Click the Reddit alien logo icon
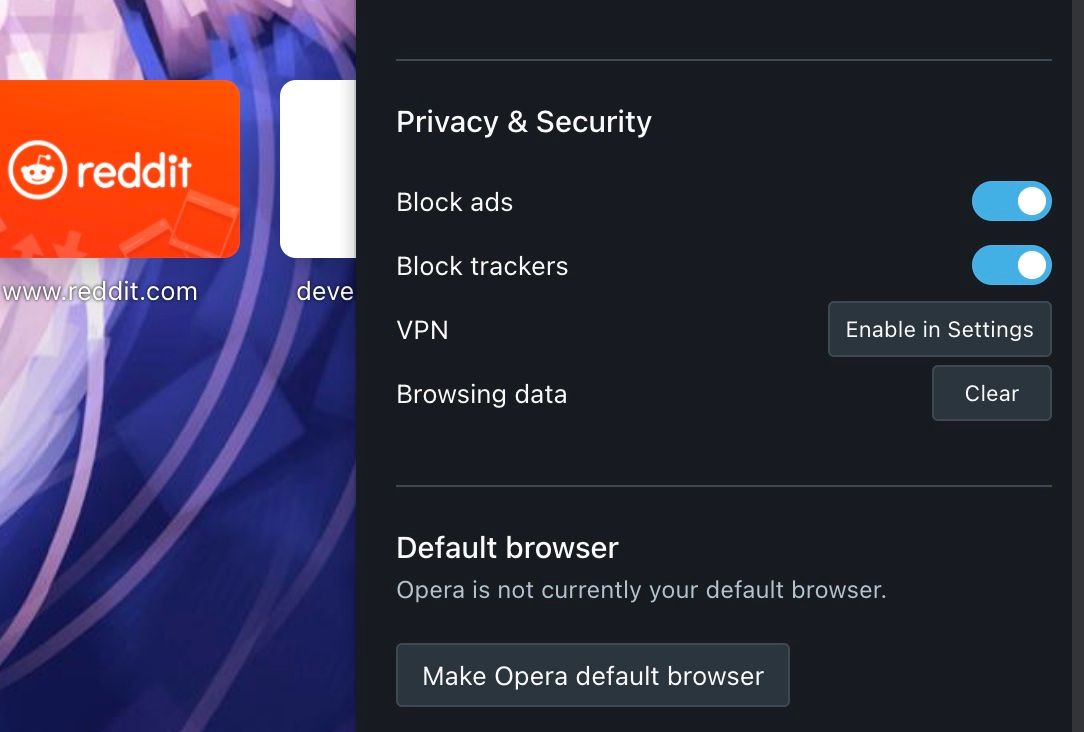1084x732 pixels. [38, 171]
